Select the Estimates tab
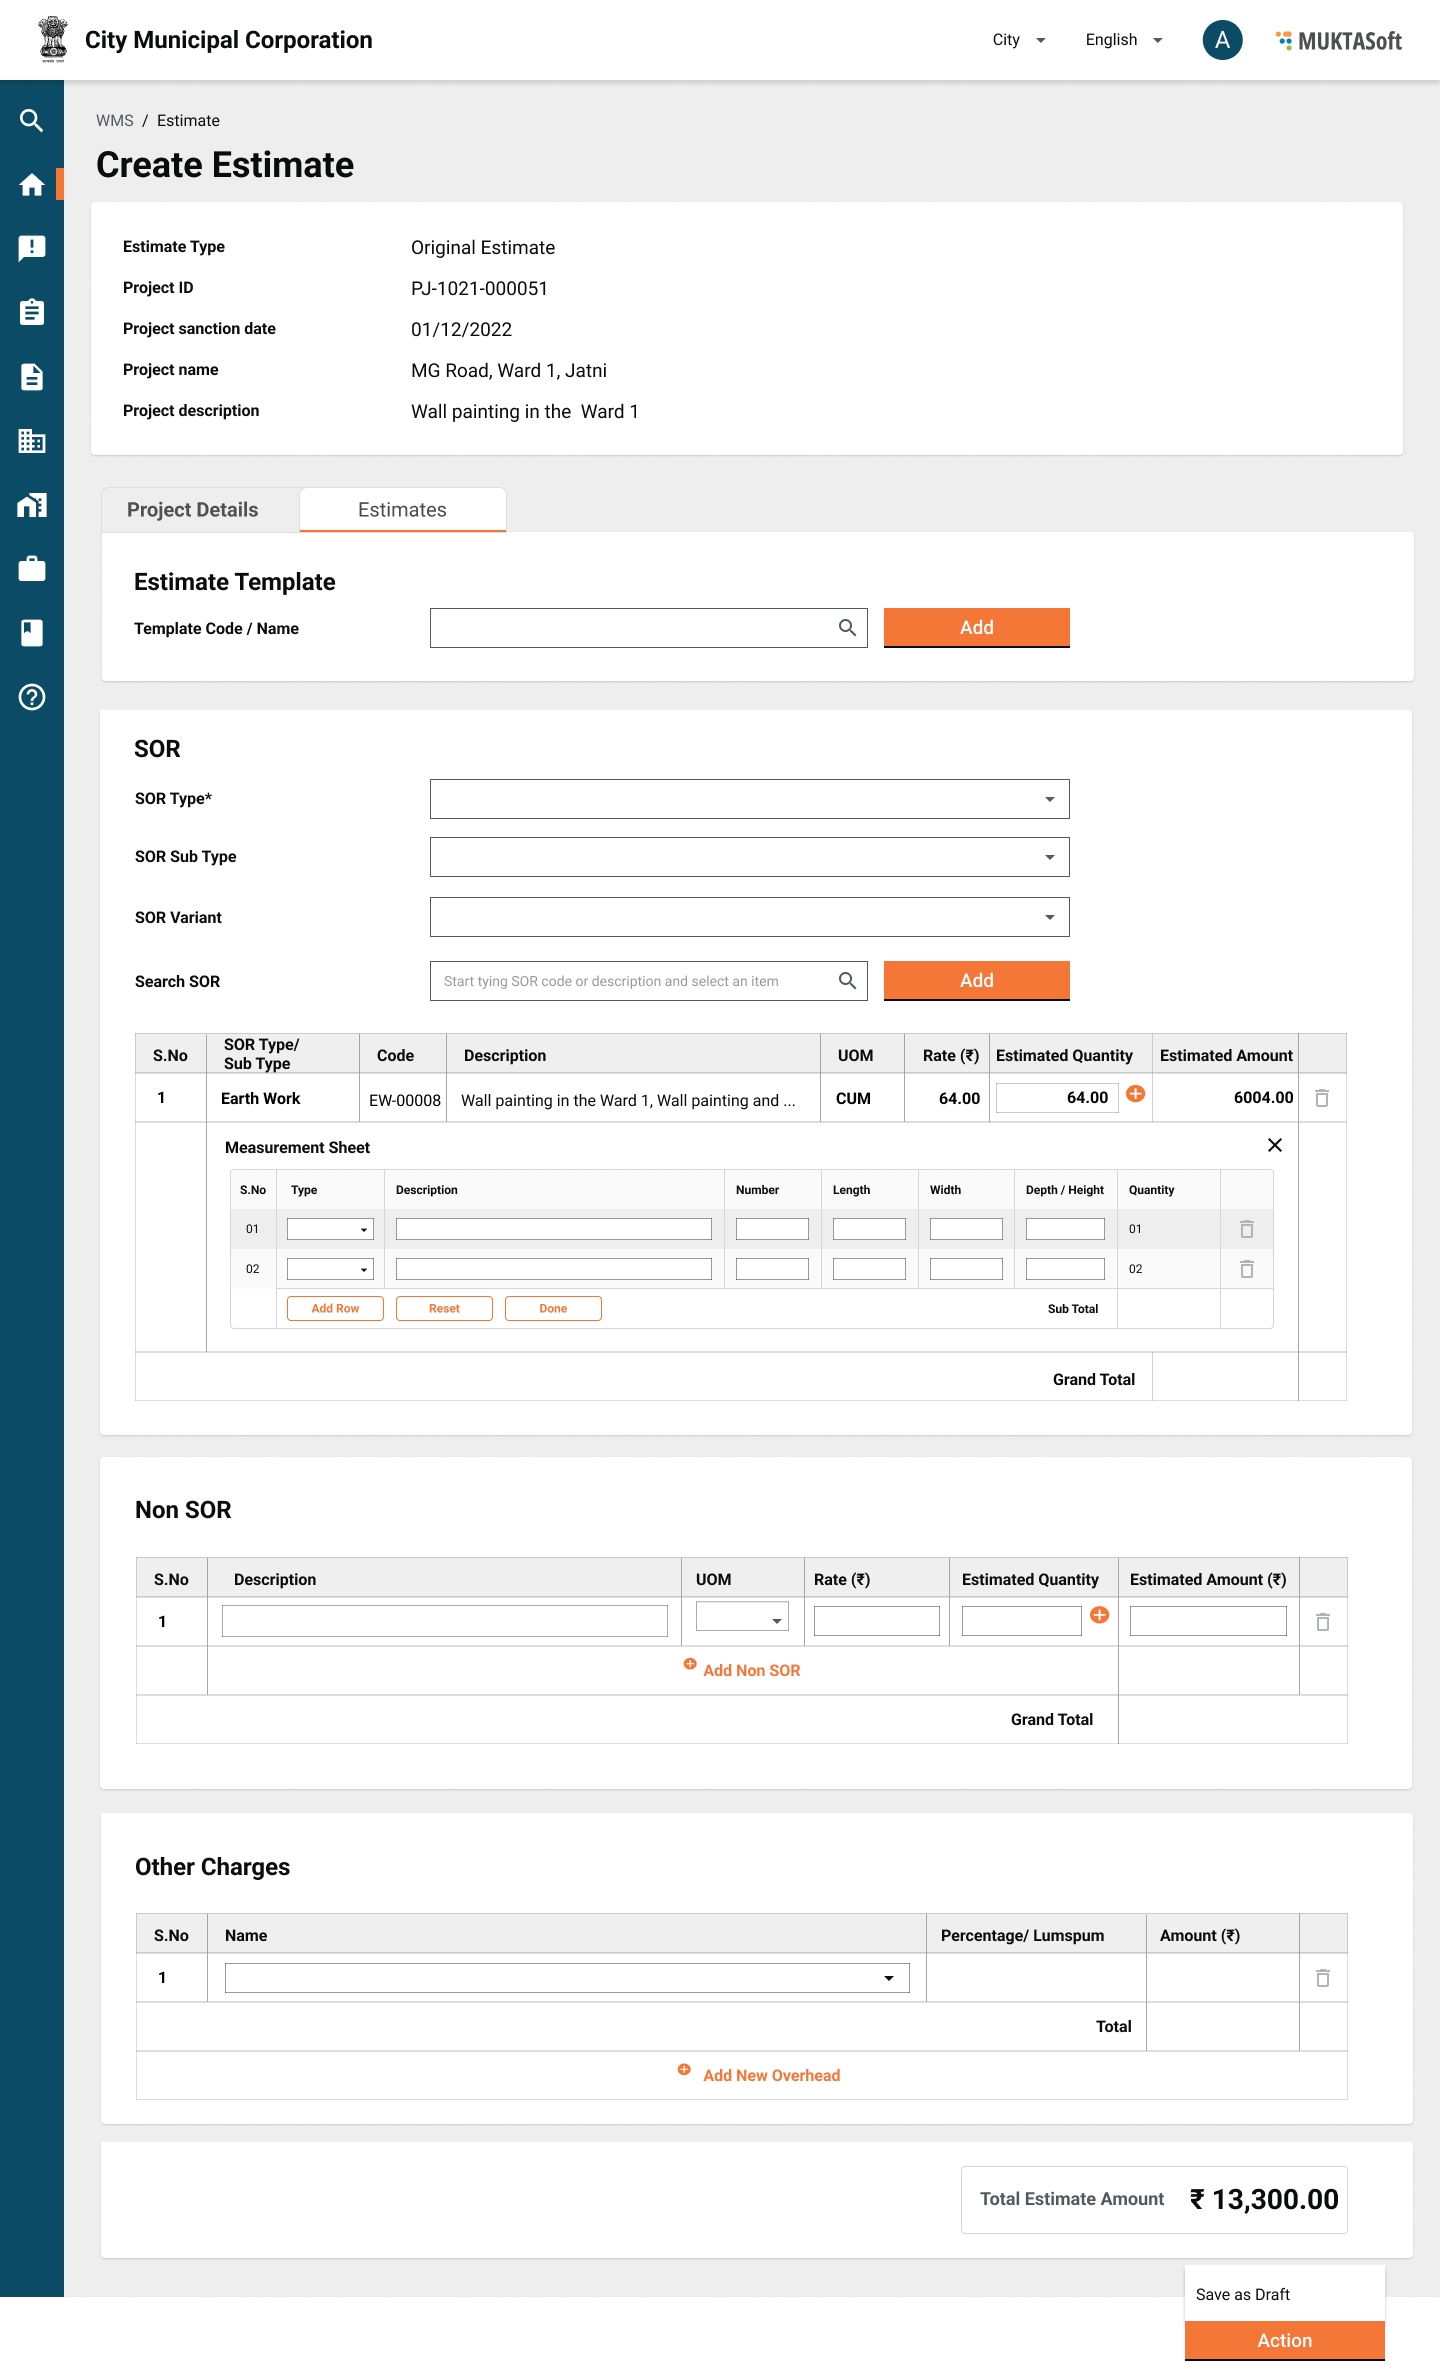1440x2377 pixels. [402, 510]
